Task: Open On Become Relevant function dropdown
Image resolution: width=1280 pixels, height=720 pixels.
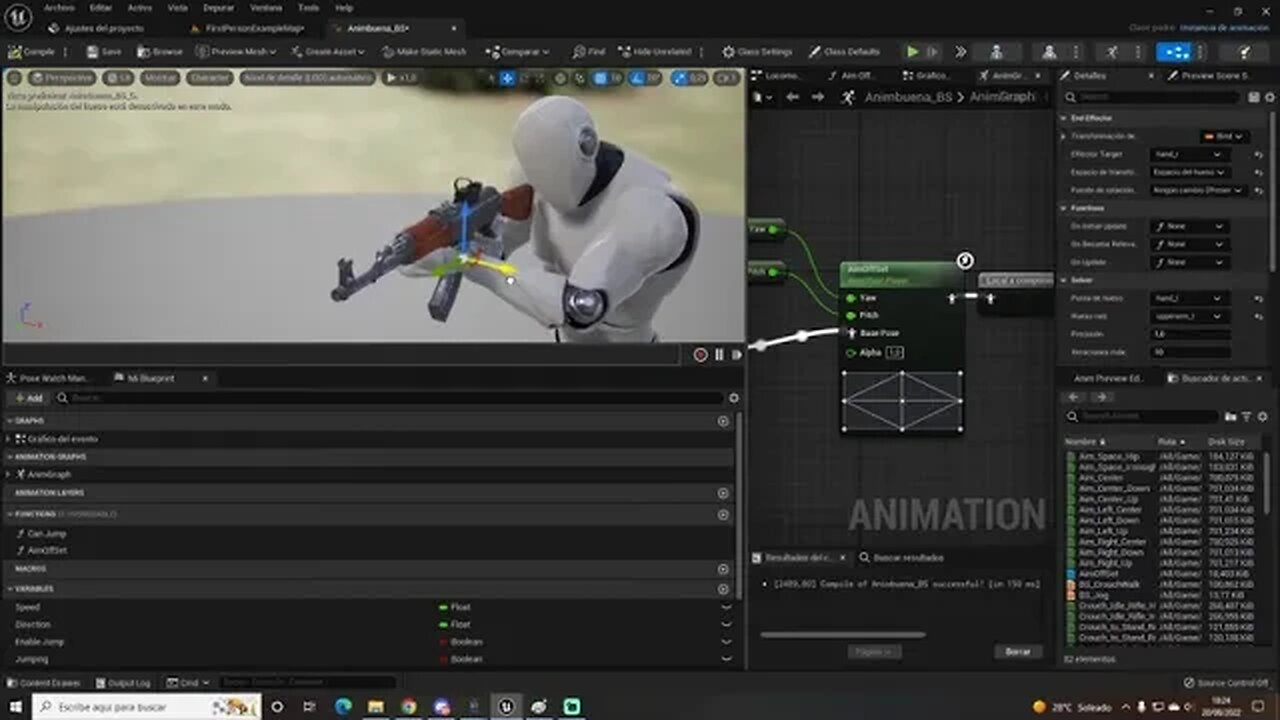Action: (x=1188, y=244)
